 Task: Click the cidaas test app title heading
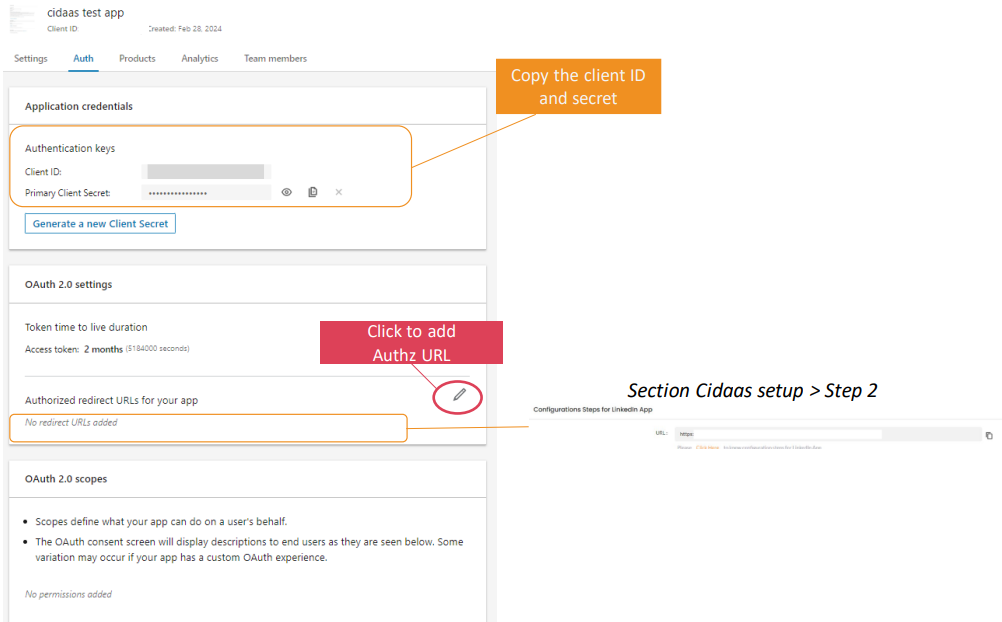coord(85,12)
